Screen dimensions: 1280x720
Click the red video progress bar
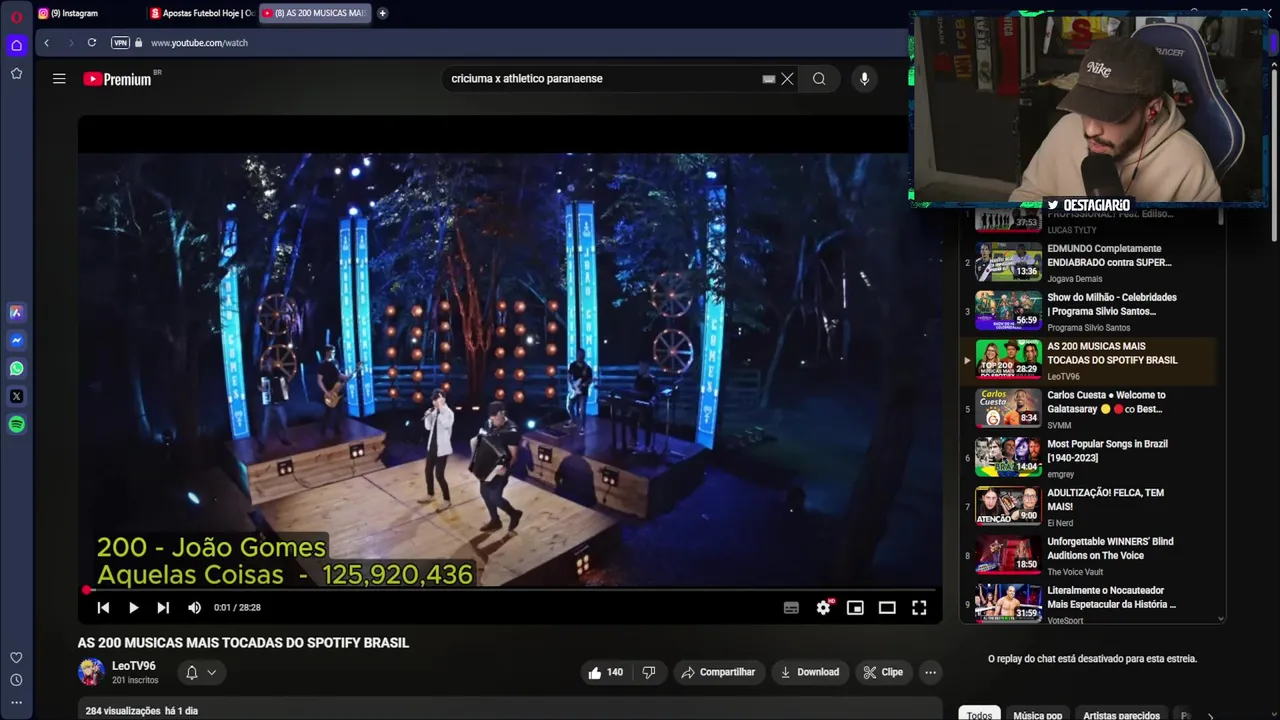[510, 590]
